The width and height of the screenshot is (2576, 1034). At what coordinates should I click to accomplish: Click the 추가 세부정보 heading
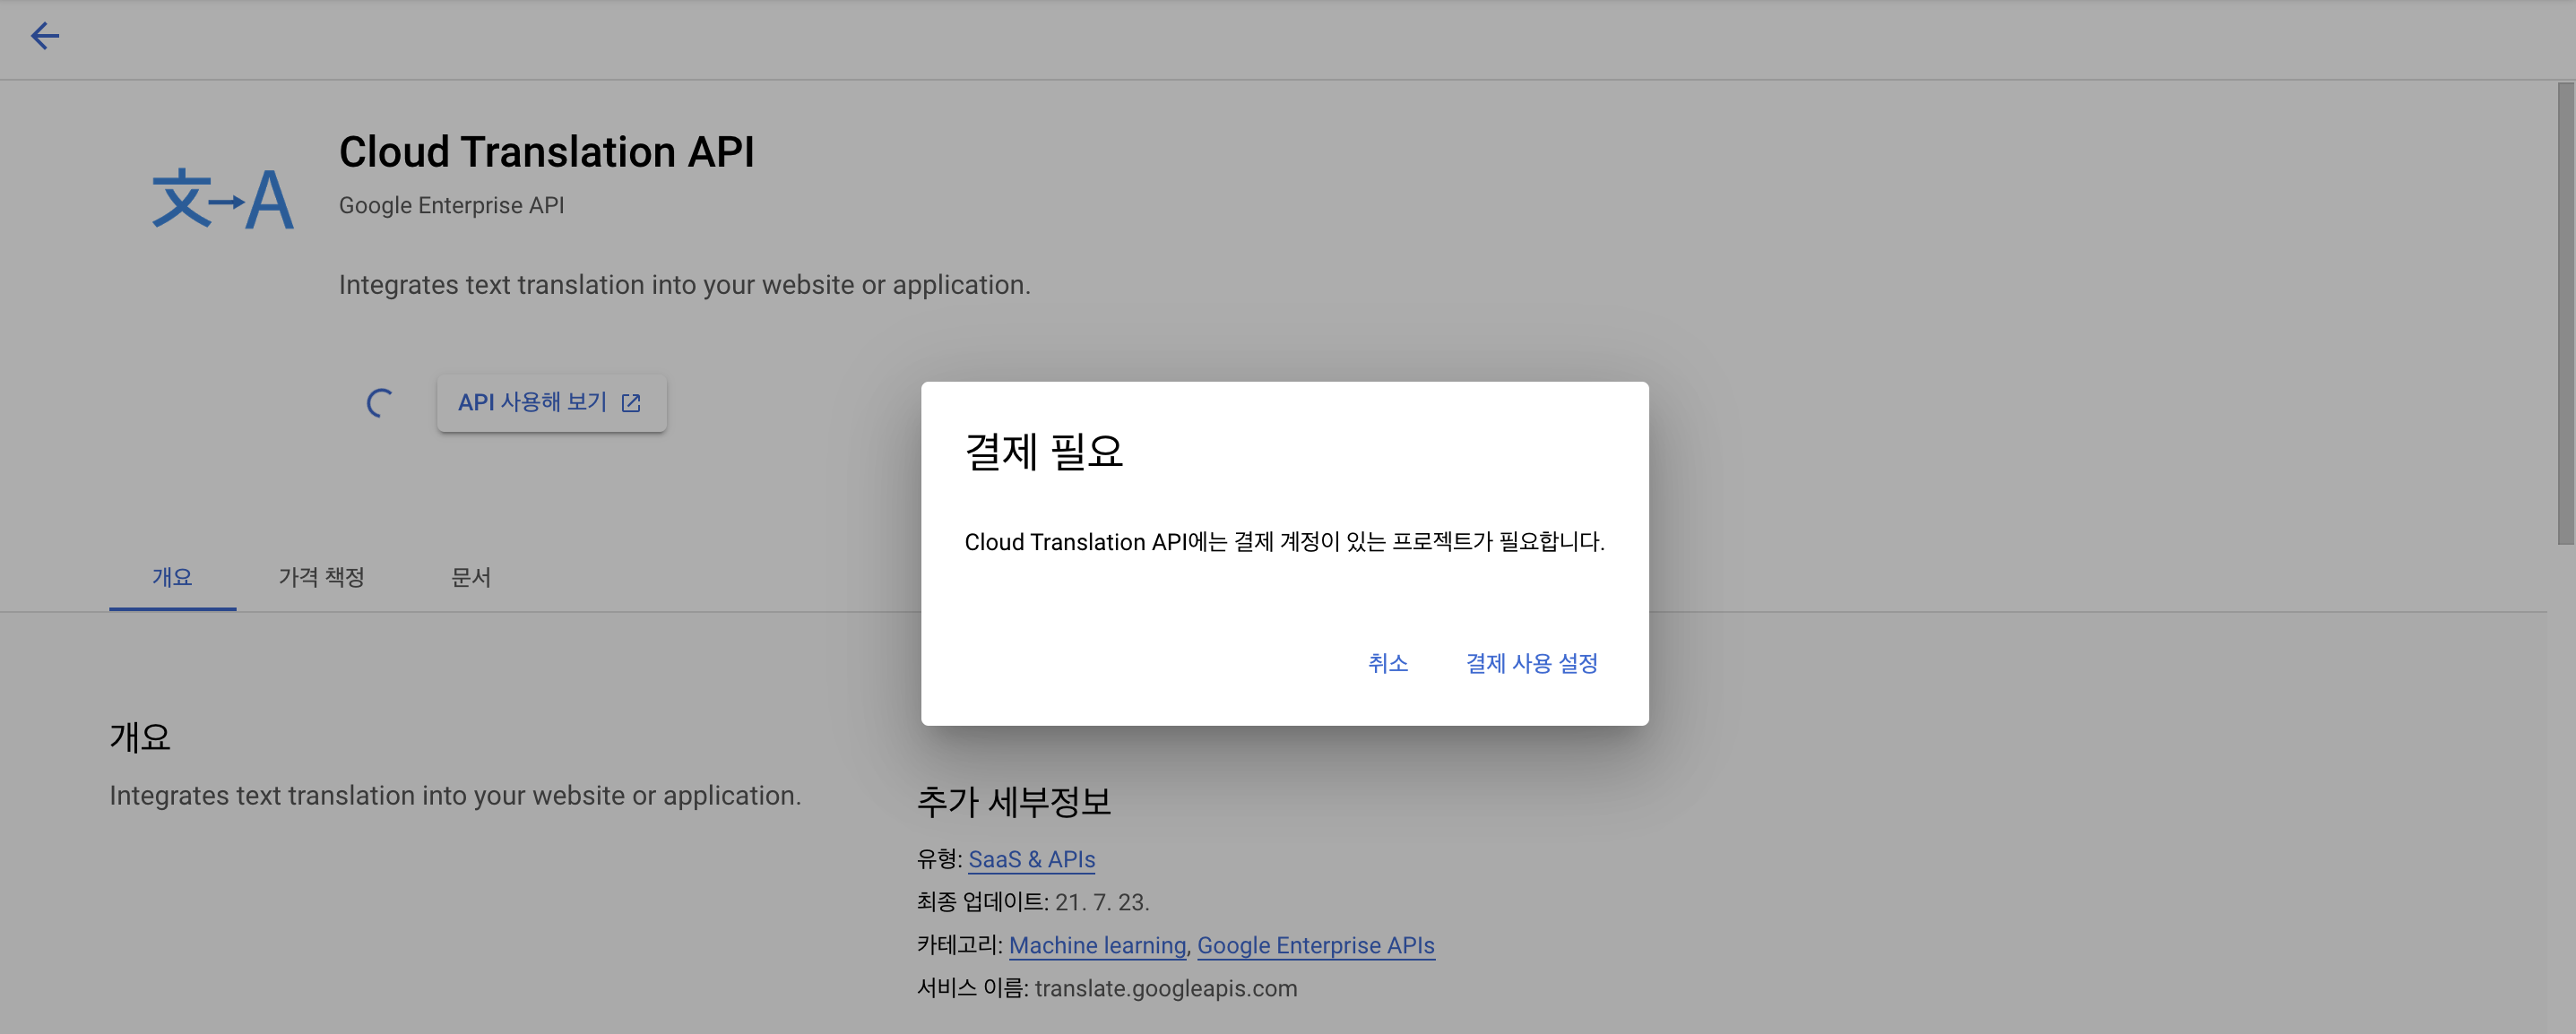pos(1014,801)
